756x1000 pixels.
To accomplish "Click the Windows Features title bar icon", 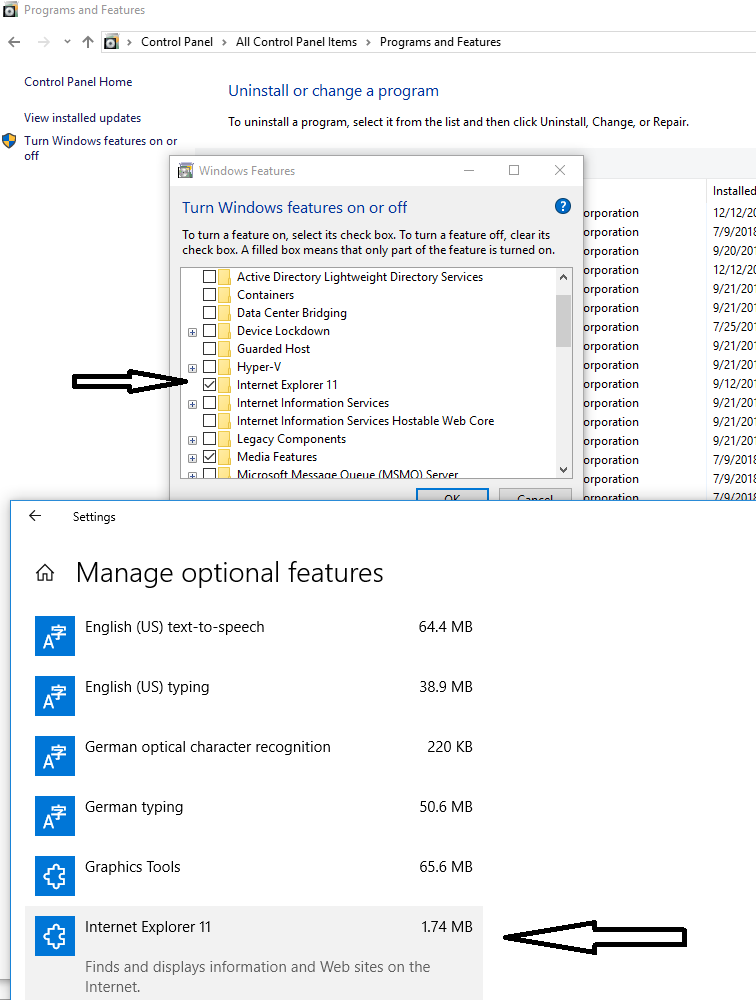I will tap(186, 171).
